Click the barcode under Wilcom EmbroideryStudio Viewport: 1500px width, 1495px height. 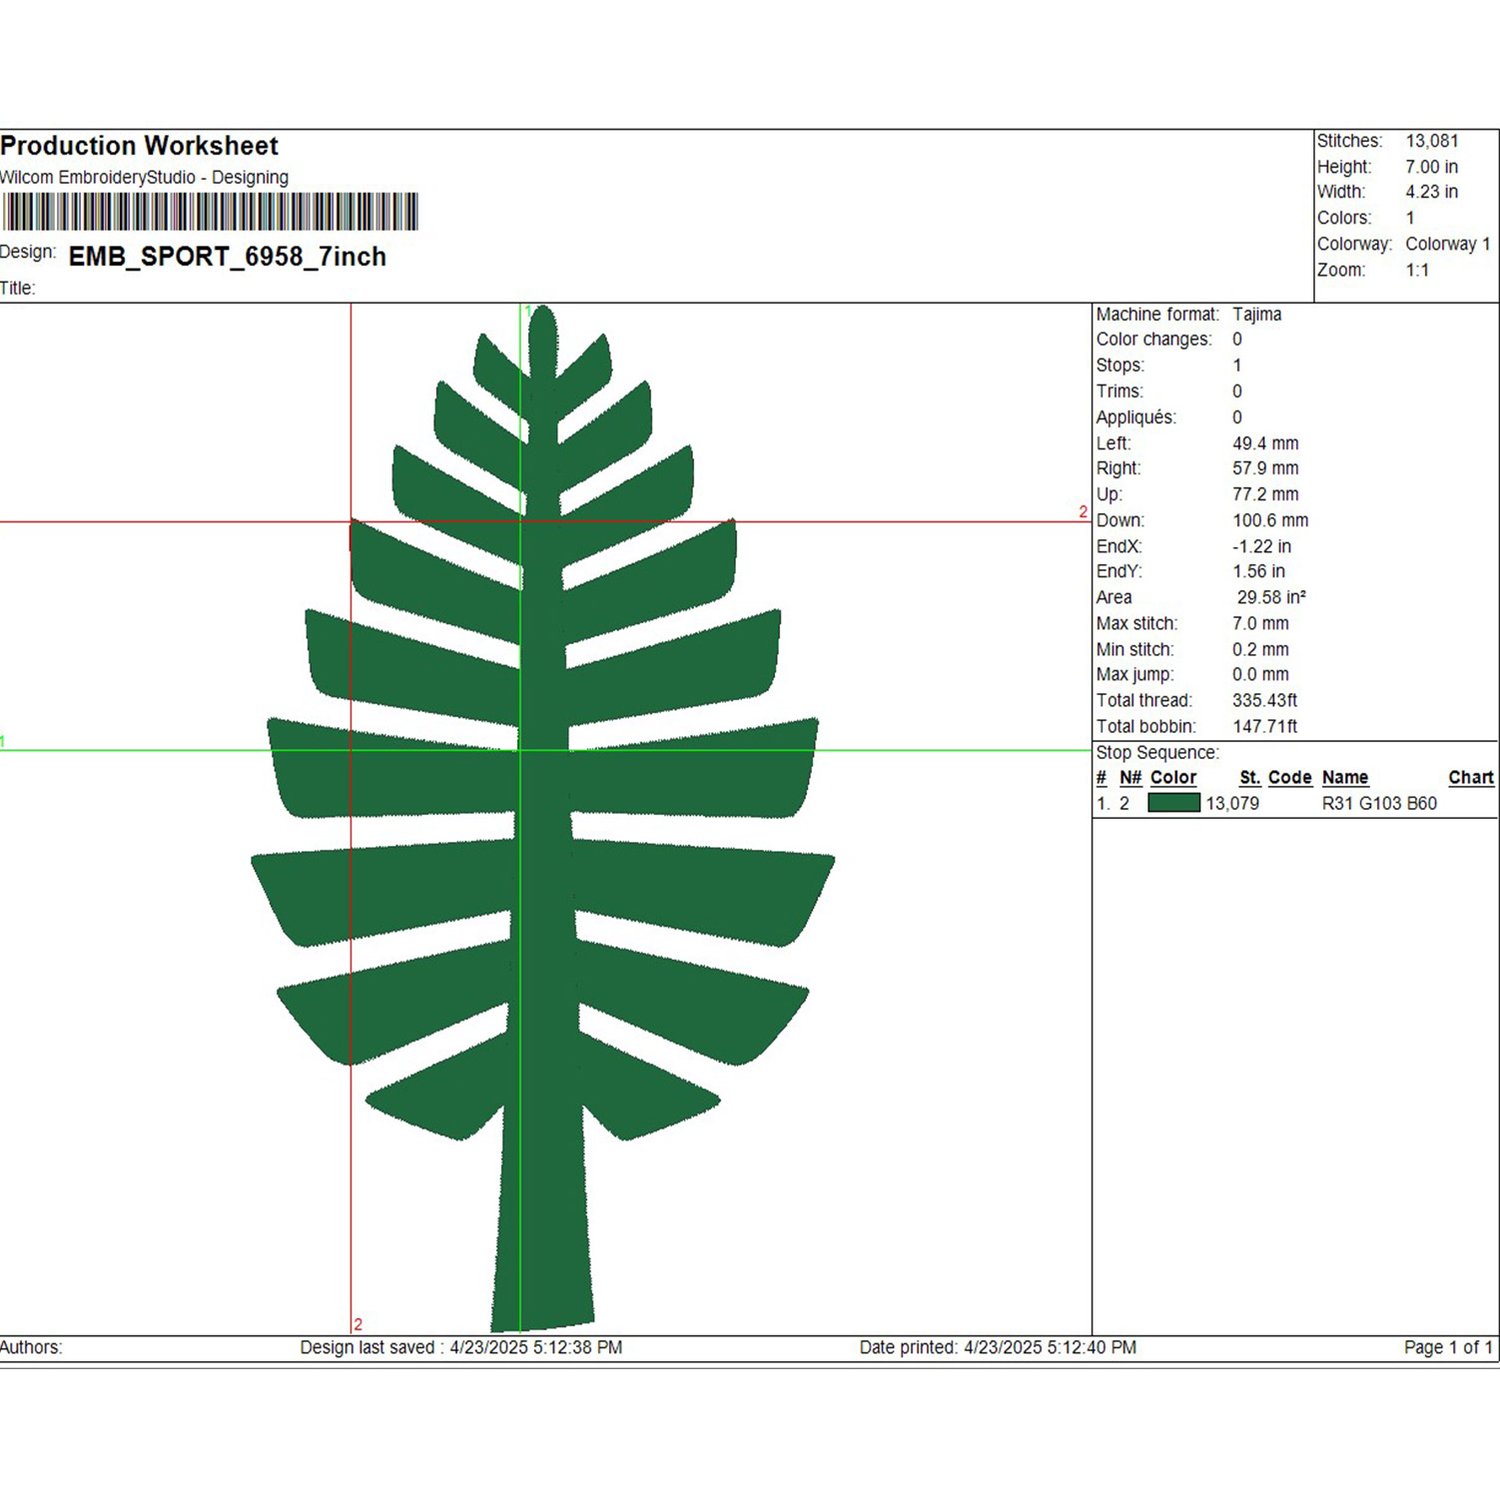point(209,212)
